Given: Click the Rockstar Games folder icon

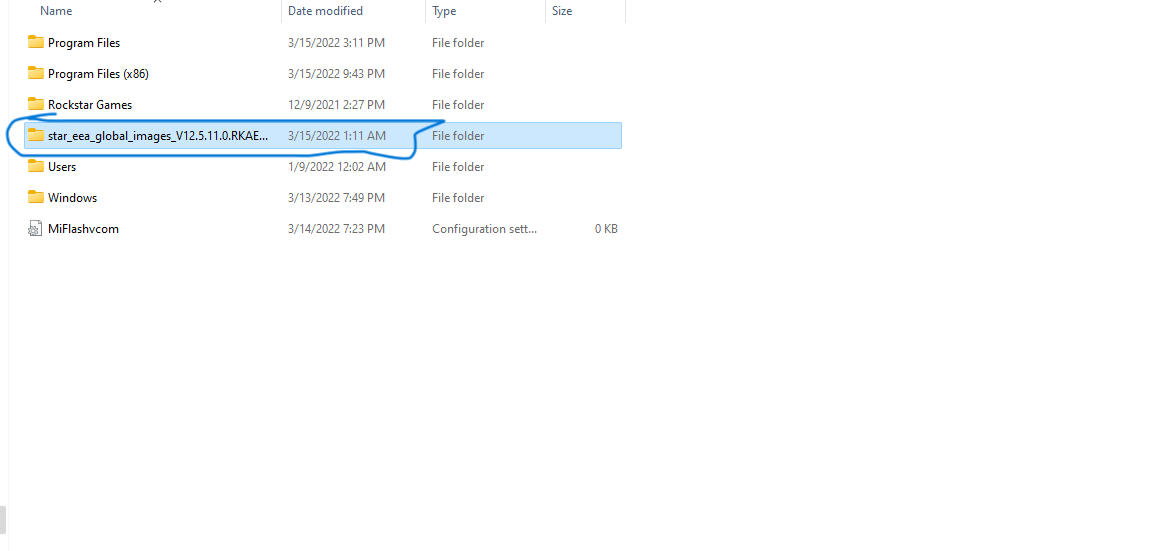Looking at the screenshot, I should (x=35, y=104).
